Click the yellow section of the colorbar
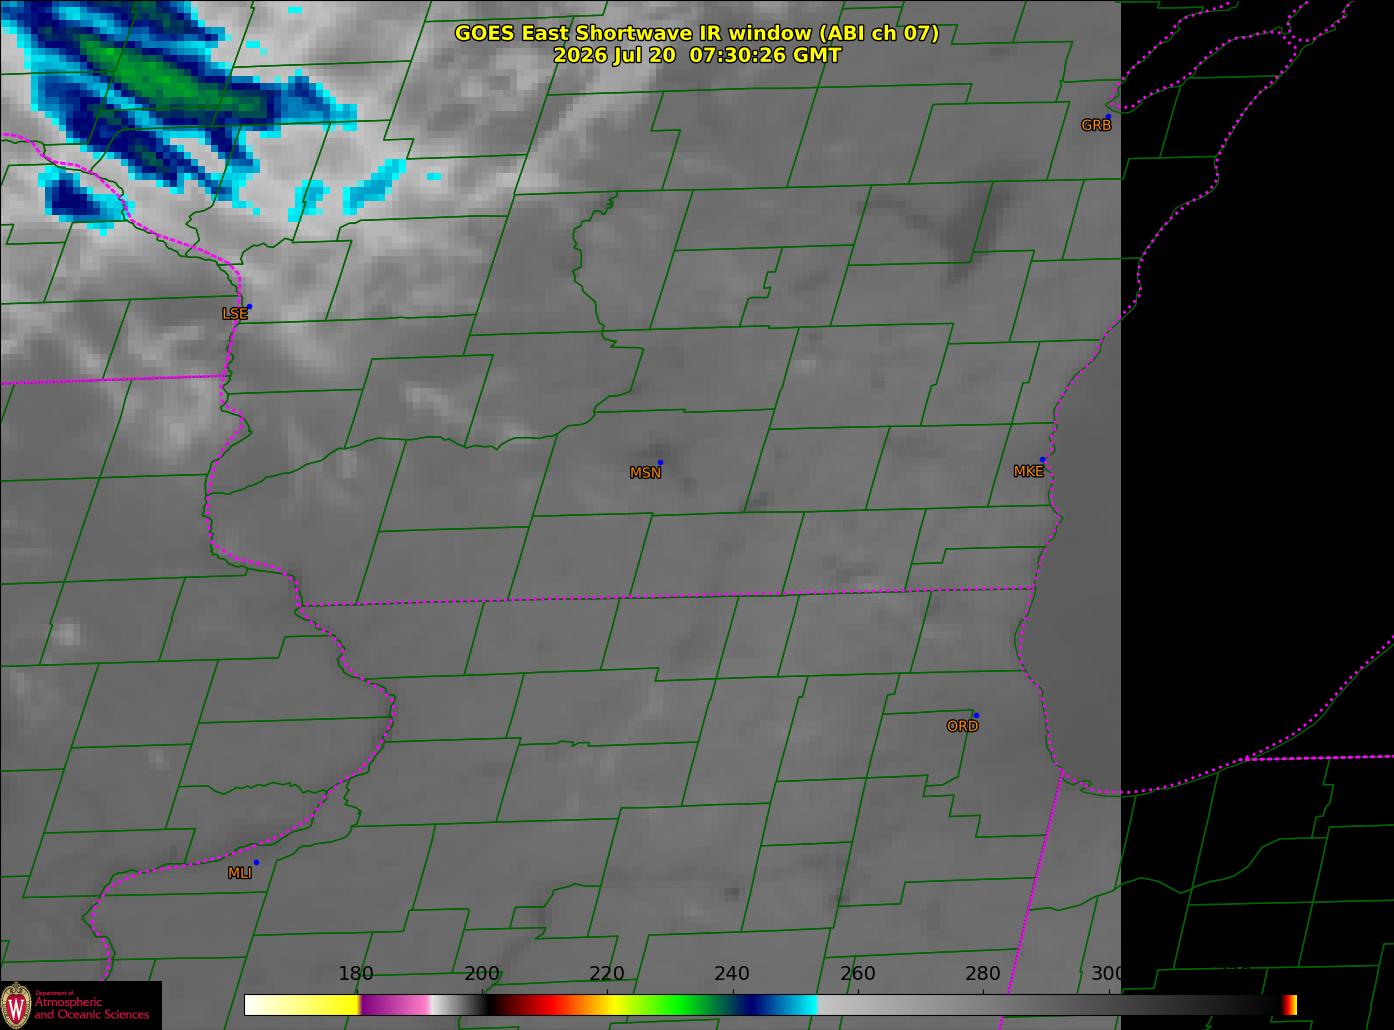 (302, 1005)
